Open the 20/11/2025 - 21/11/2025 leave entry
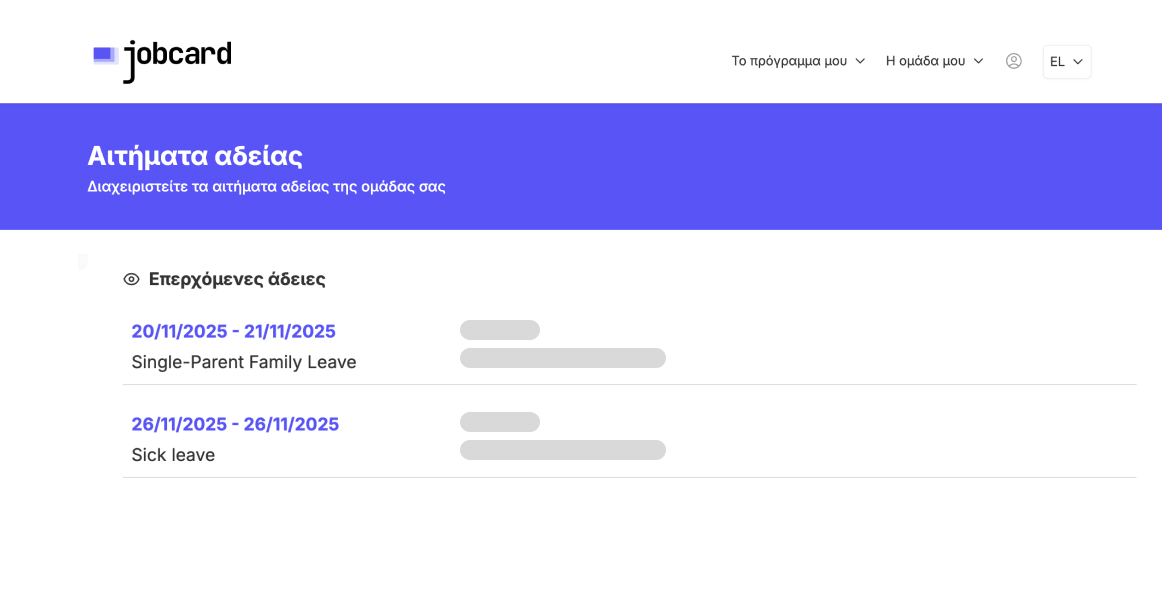The image size is (1162, 600). [233, 331]
